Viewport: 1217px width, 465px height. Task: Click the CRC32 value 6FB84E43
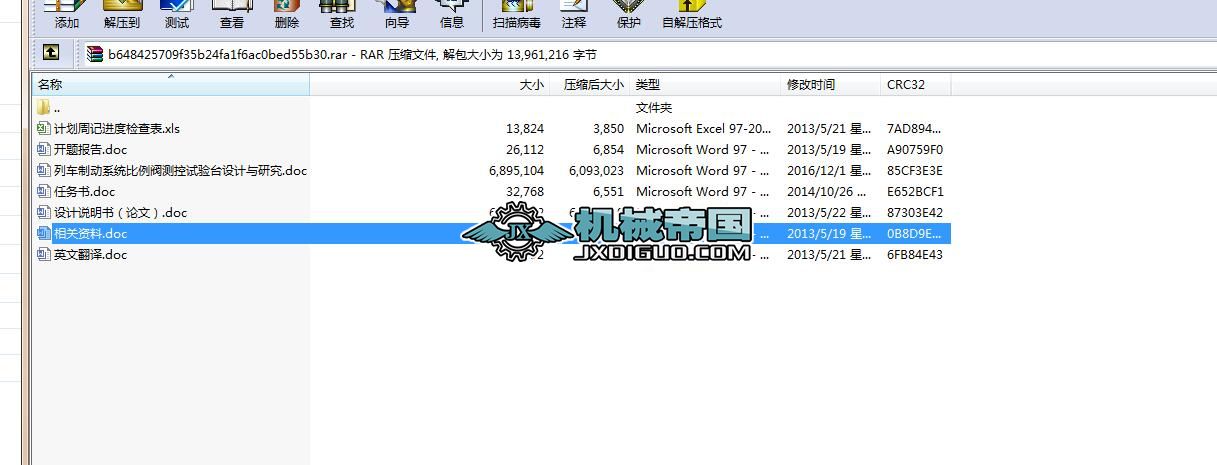(915, 254)
